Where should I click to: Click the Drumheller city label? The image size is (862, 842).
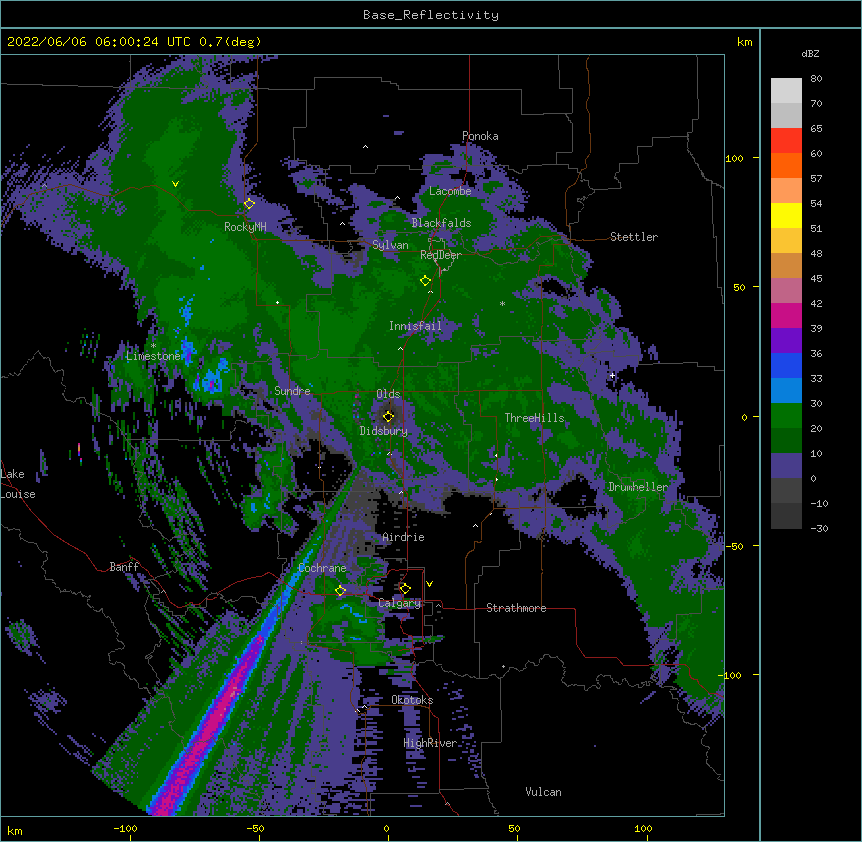click(x=638, y=487)
